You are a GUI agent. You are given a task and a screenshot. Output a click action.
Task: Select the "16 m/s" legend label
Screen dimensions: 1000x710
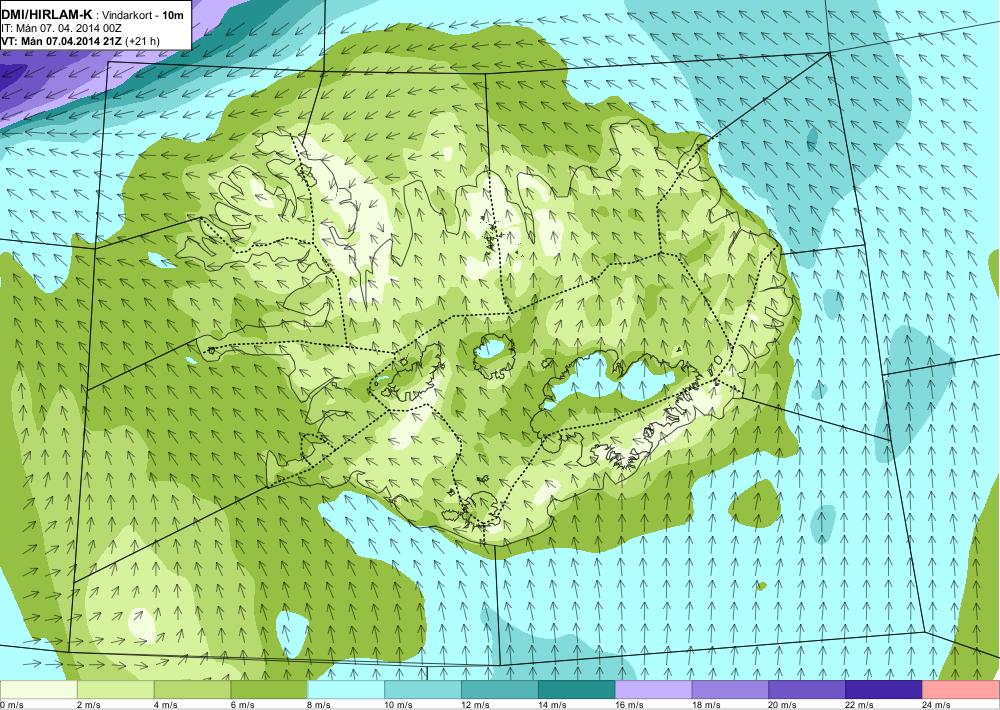(x=629, y=705)
